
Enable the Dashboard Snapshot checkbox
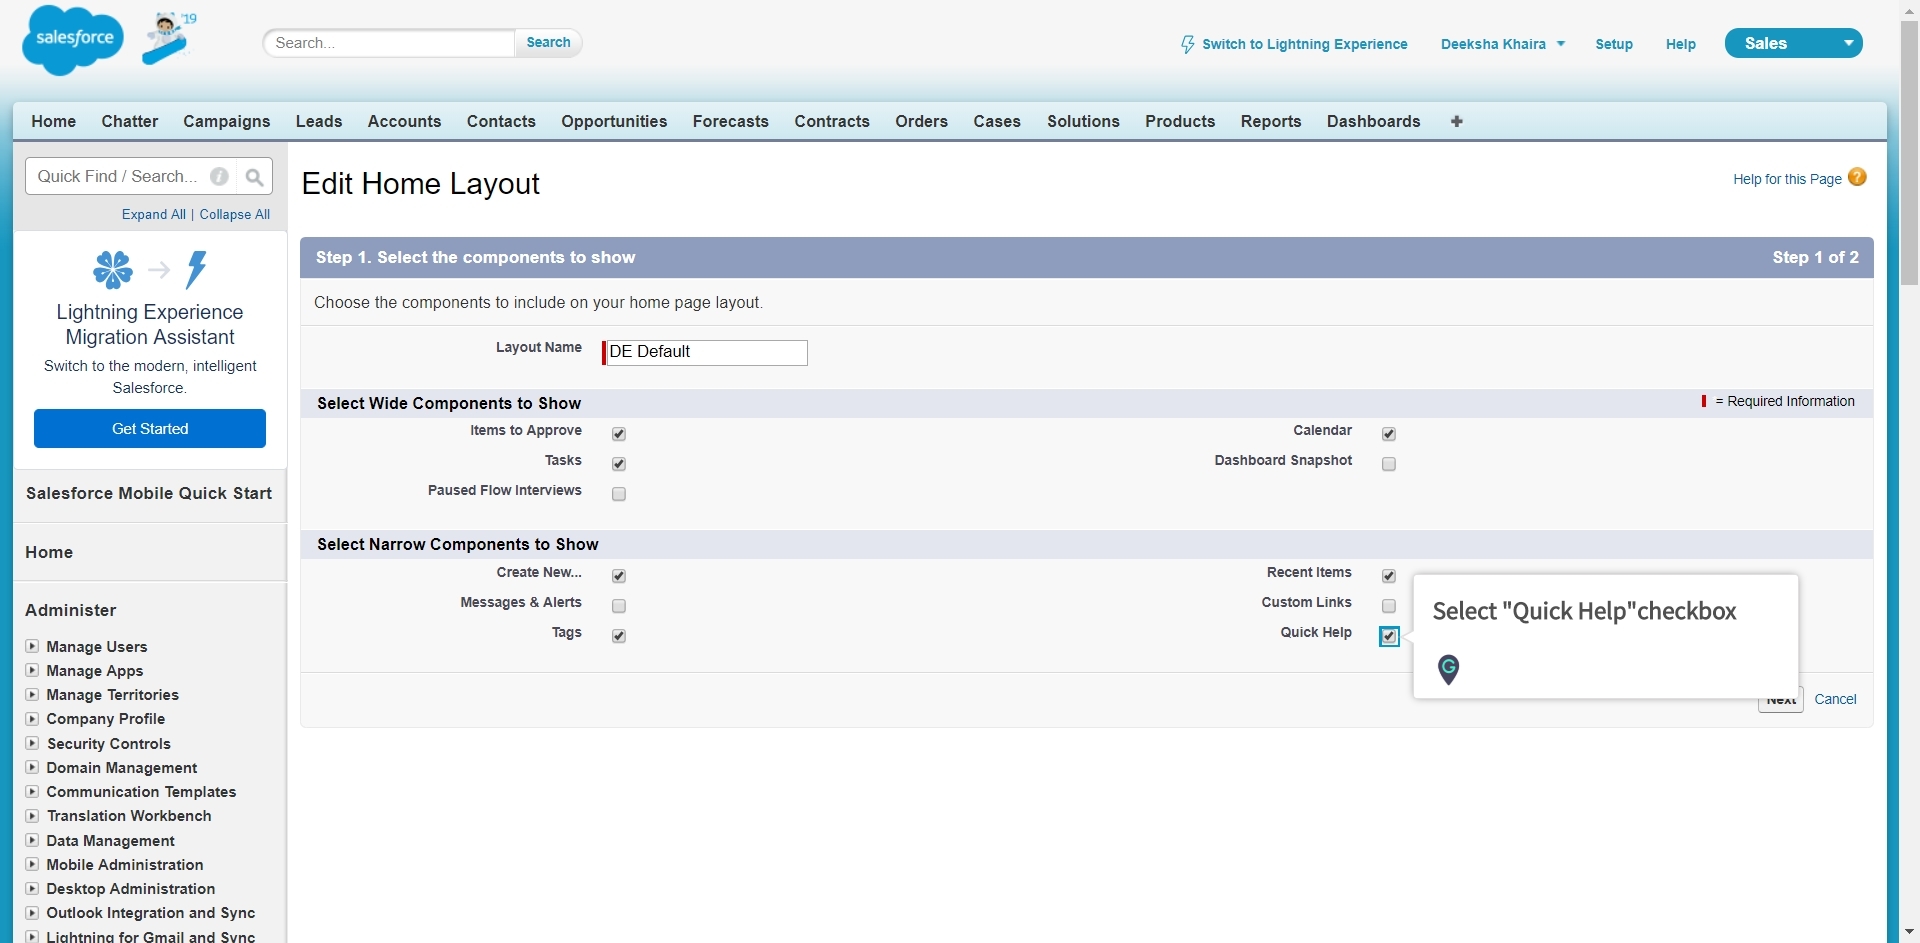pos(1389,464)
